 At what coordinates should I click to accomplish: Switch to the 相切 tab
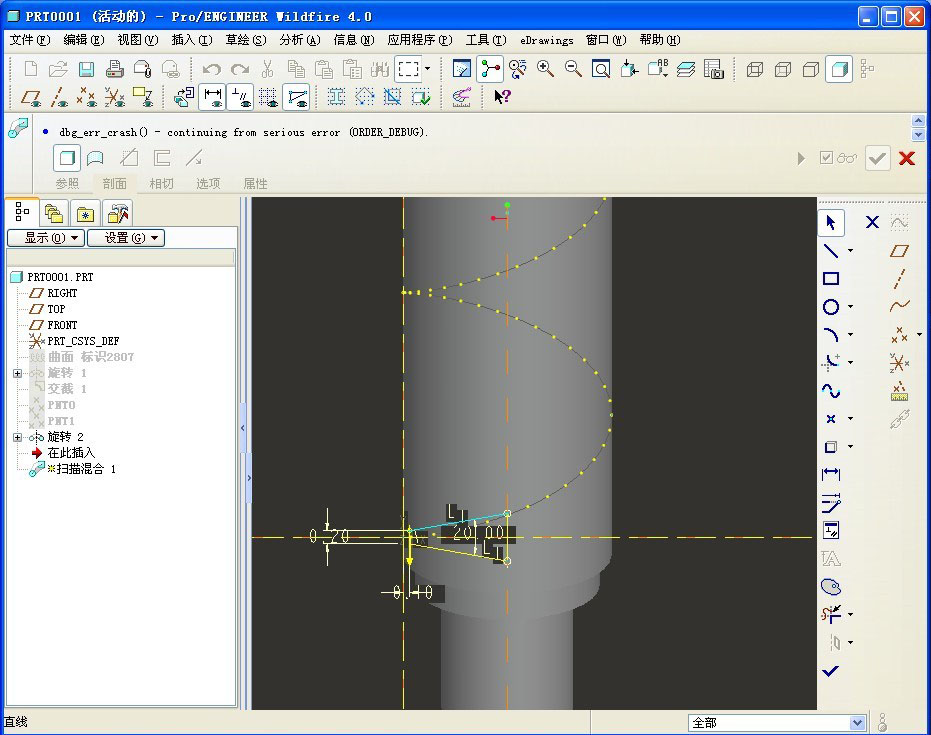click(161, 183)
